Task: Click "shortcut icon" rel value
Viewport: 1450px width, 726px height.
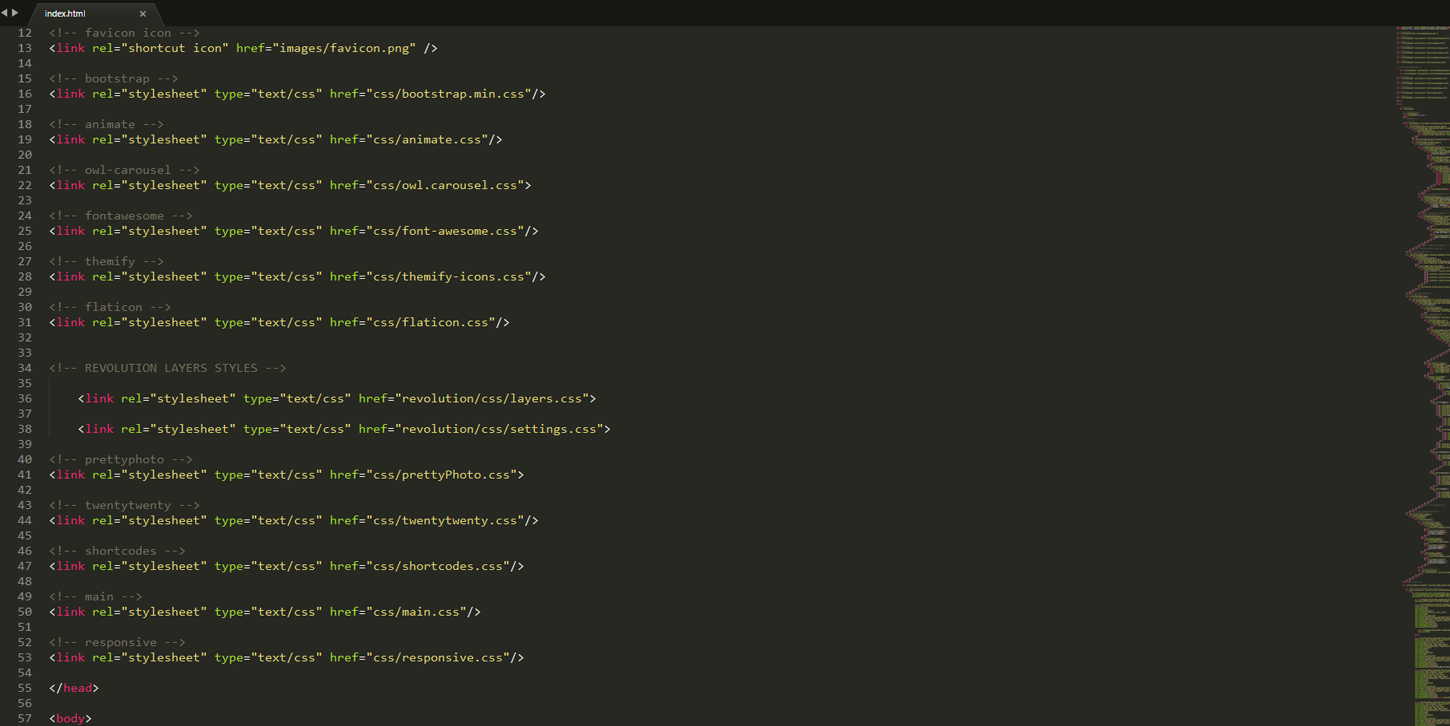Action: coord(175,48)
